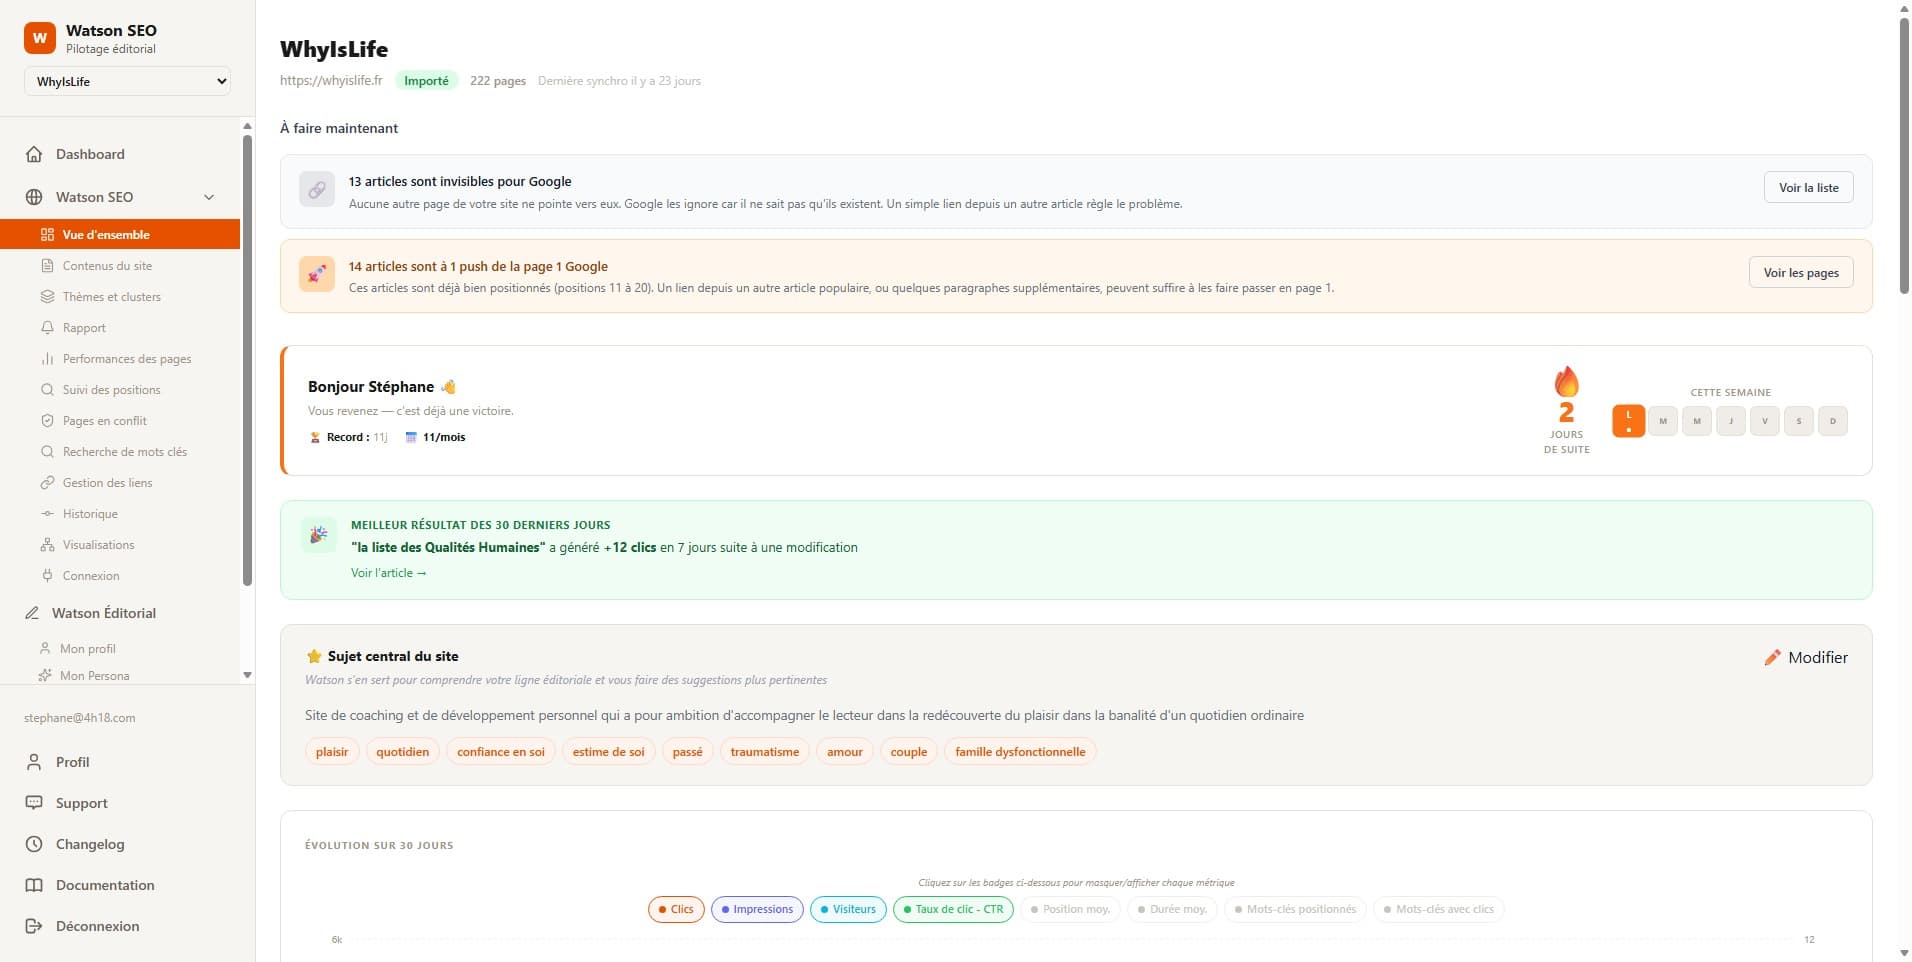Follow the Voir l'article link
Image resolution: width=1912 pixels, height=962 pixels.
[x=388, y=572]
